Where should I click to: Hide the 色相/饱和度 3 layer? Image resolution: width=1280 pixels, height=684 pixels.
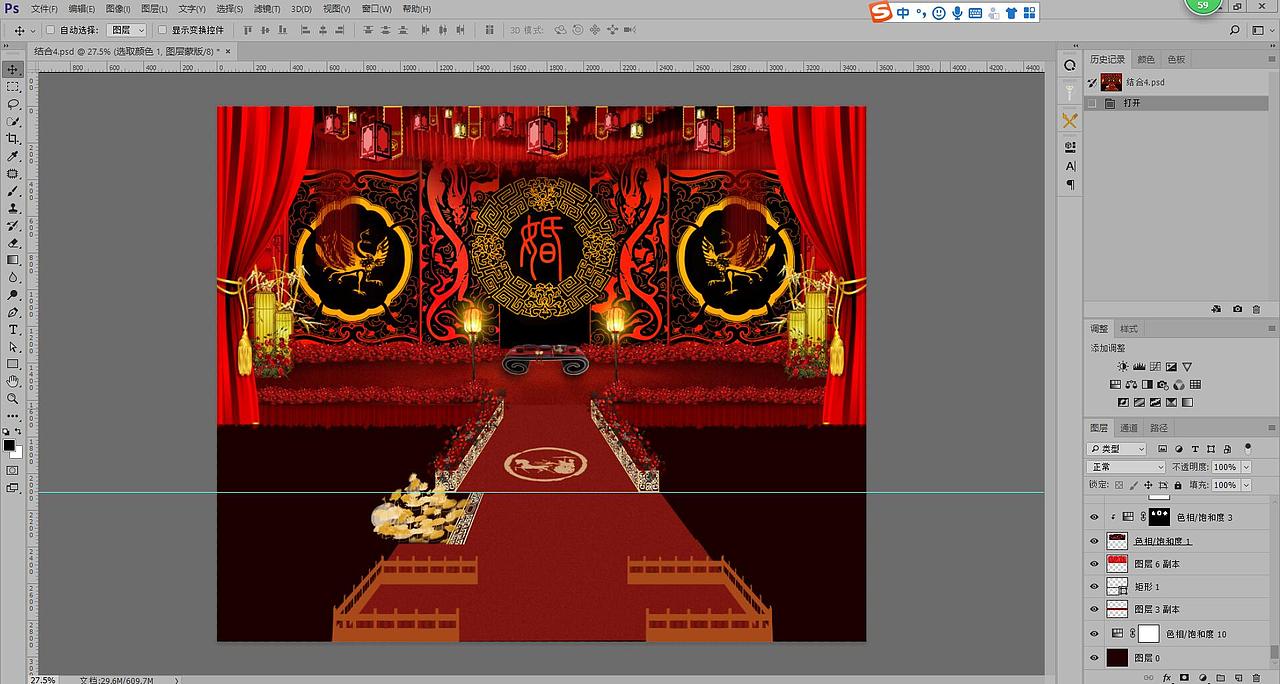pyautogui.click(x=1094, y=517)
